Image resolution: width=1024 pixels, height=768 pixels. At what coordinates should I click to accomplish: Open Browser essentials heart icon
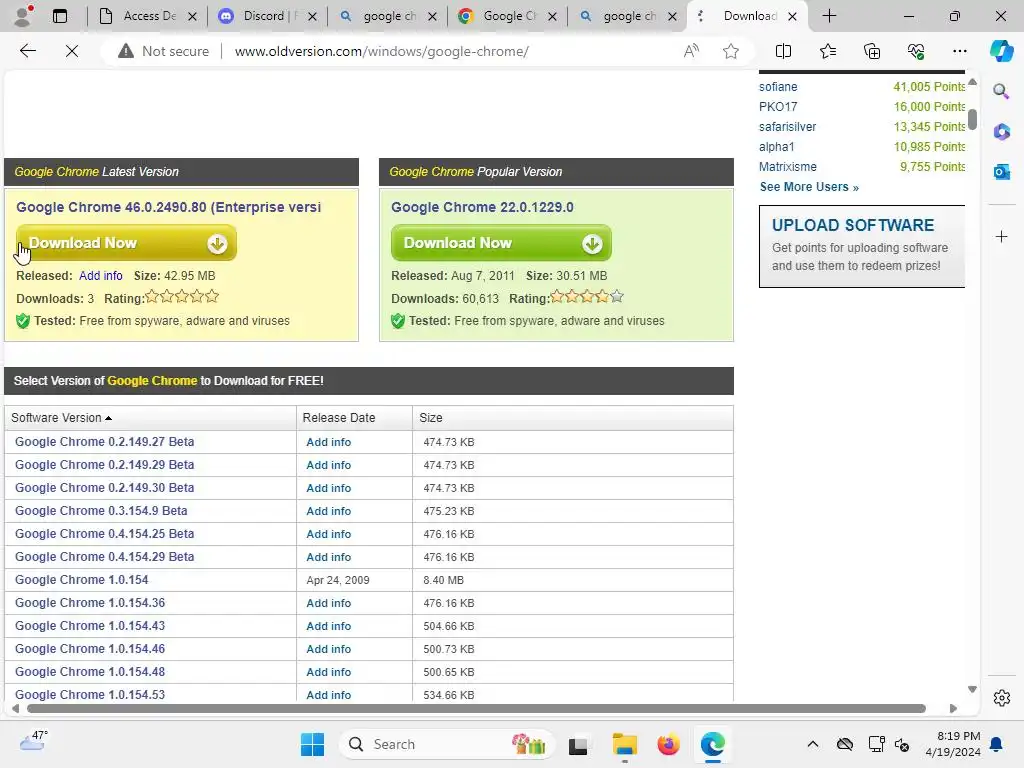pyautogui.click(x=916, y=51)
